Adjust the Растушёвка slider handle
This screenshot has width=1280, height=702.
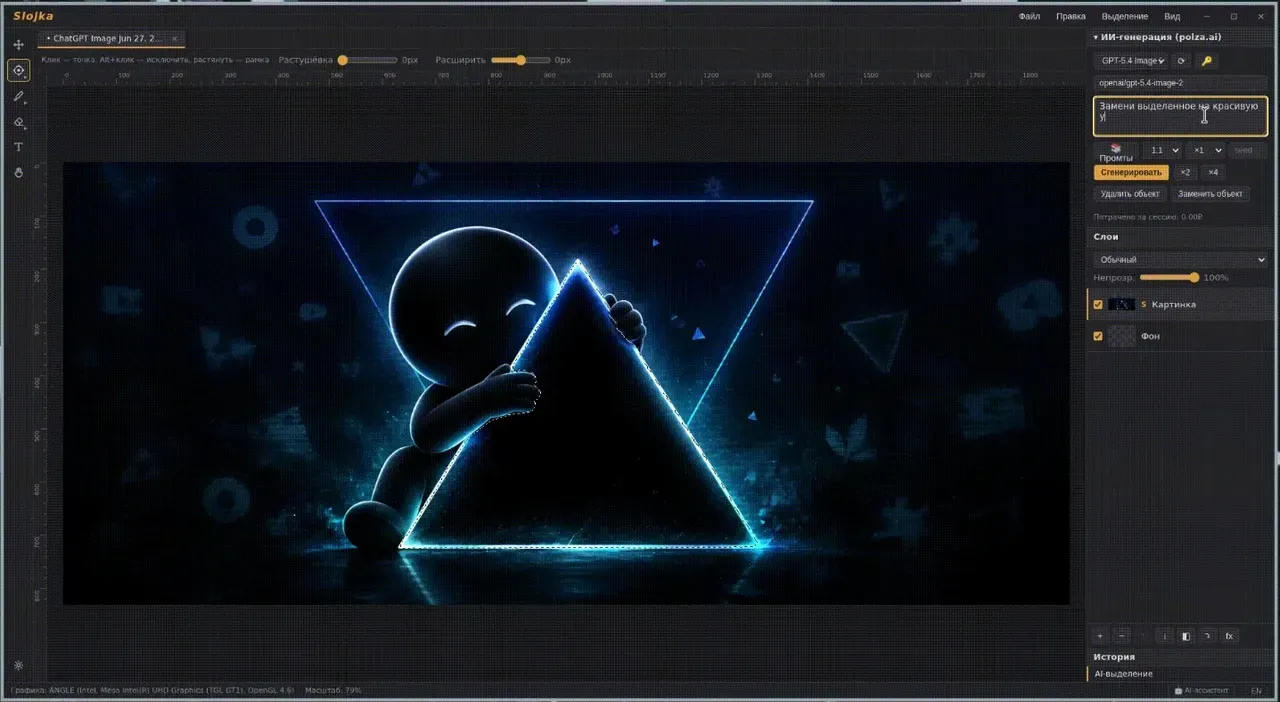click(x=342, y=60)
